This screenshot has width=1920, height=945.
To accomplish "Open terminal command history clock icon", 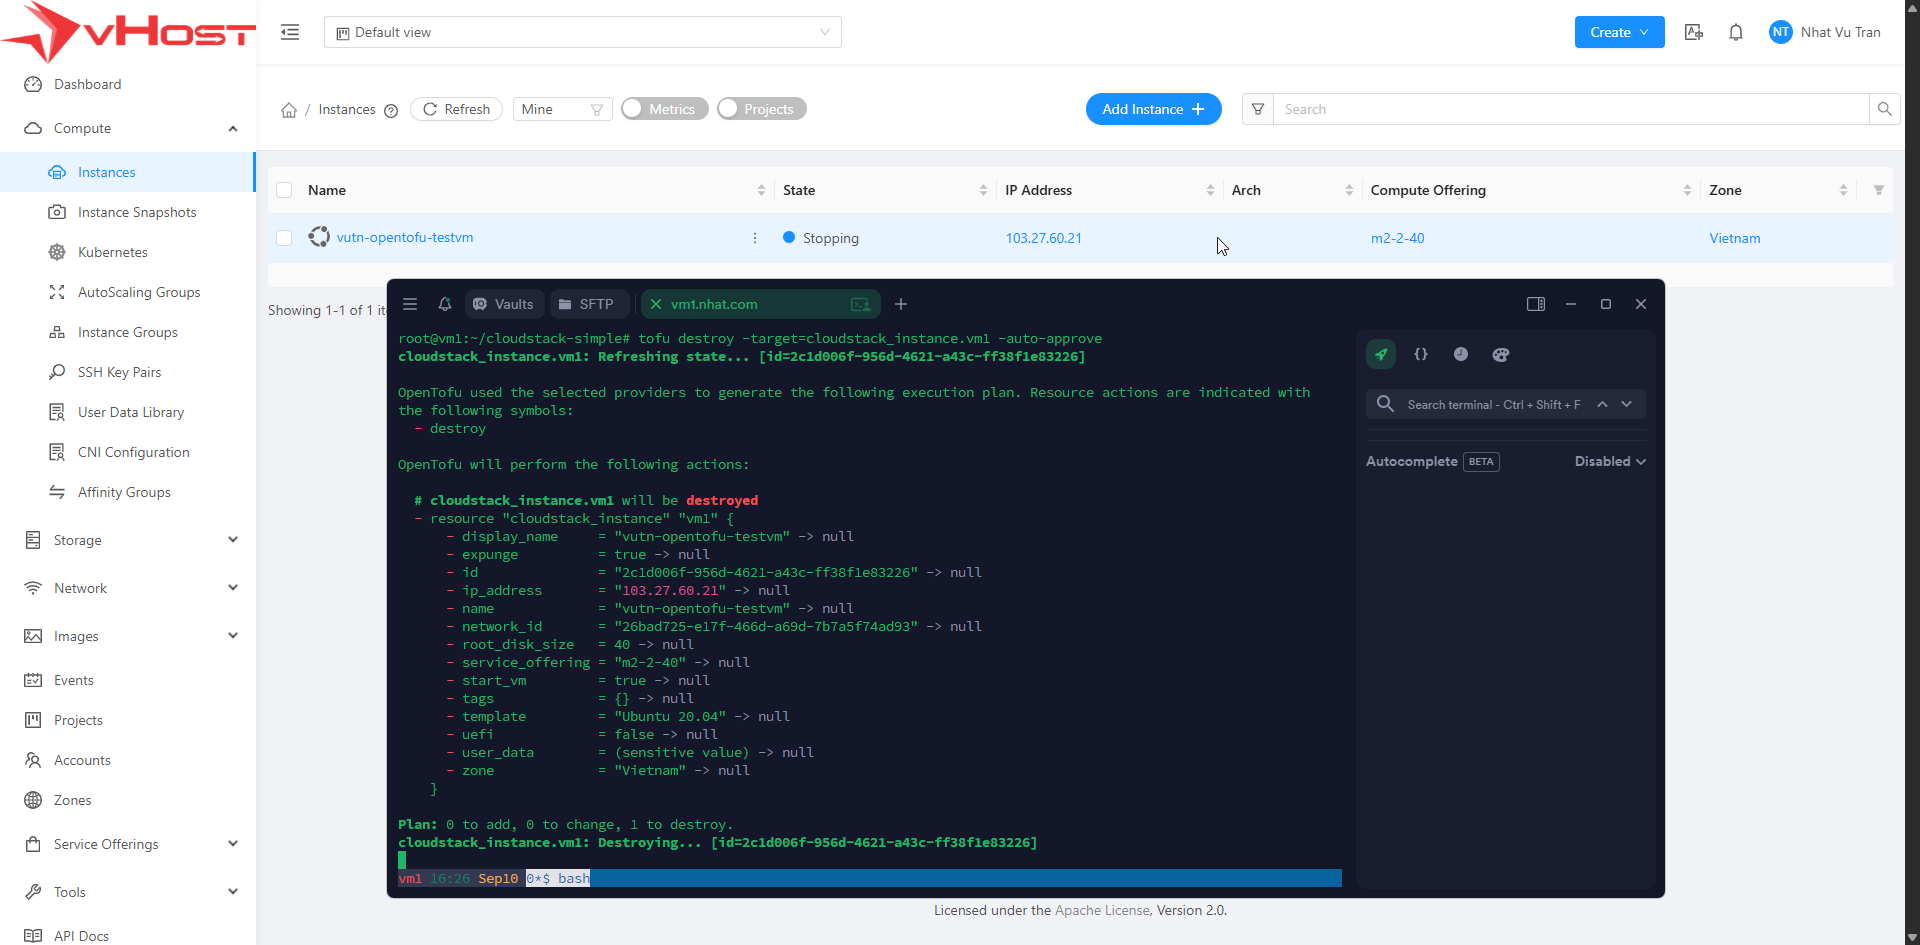I will (x=1461, y=354).
